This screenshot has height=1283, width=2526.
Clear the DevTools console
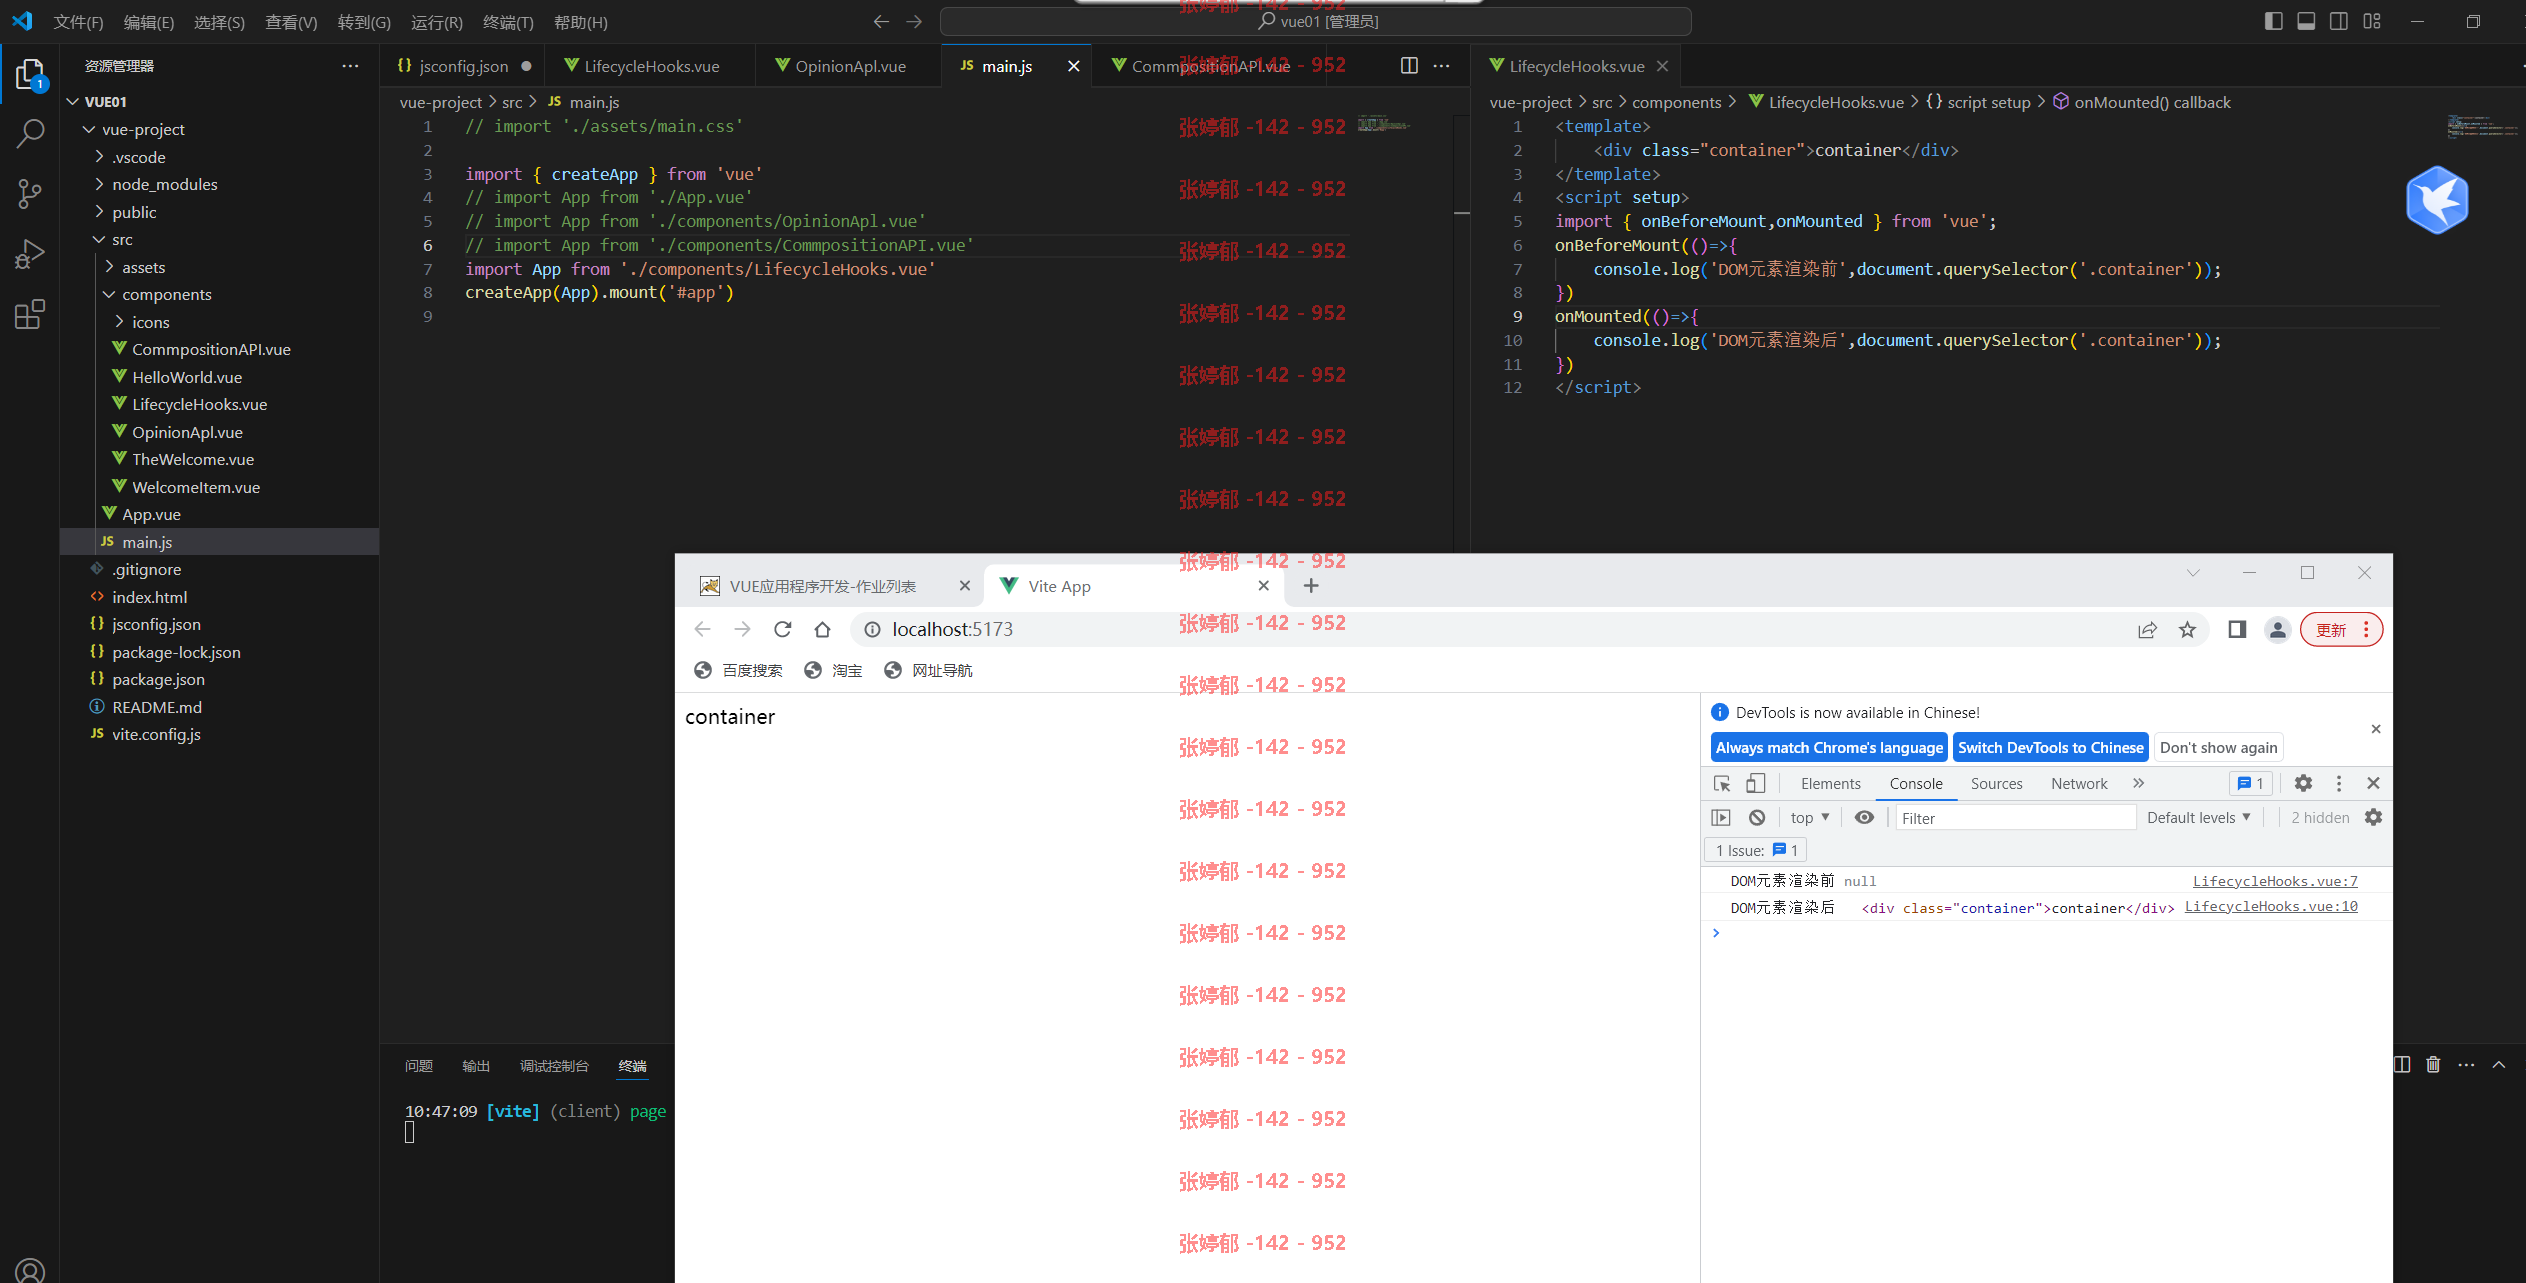point(1757,818)
